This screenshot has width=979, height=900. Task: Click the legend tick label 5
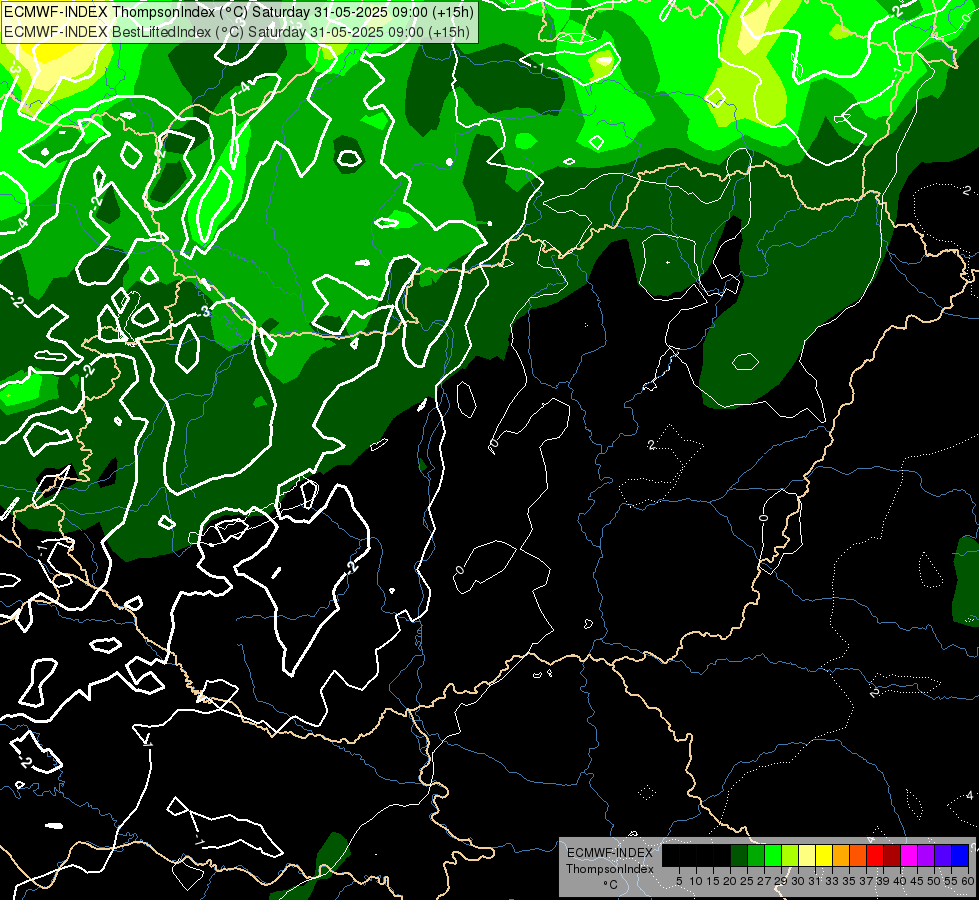pyautogui.click(x=679, y=881)
